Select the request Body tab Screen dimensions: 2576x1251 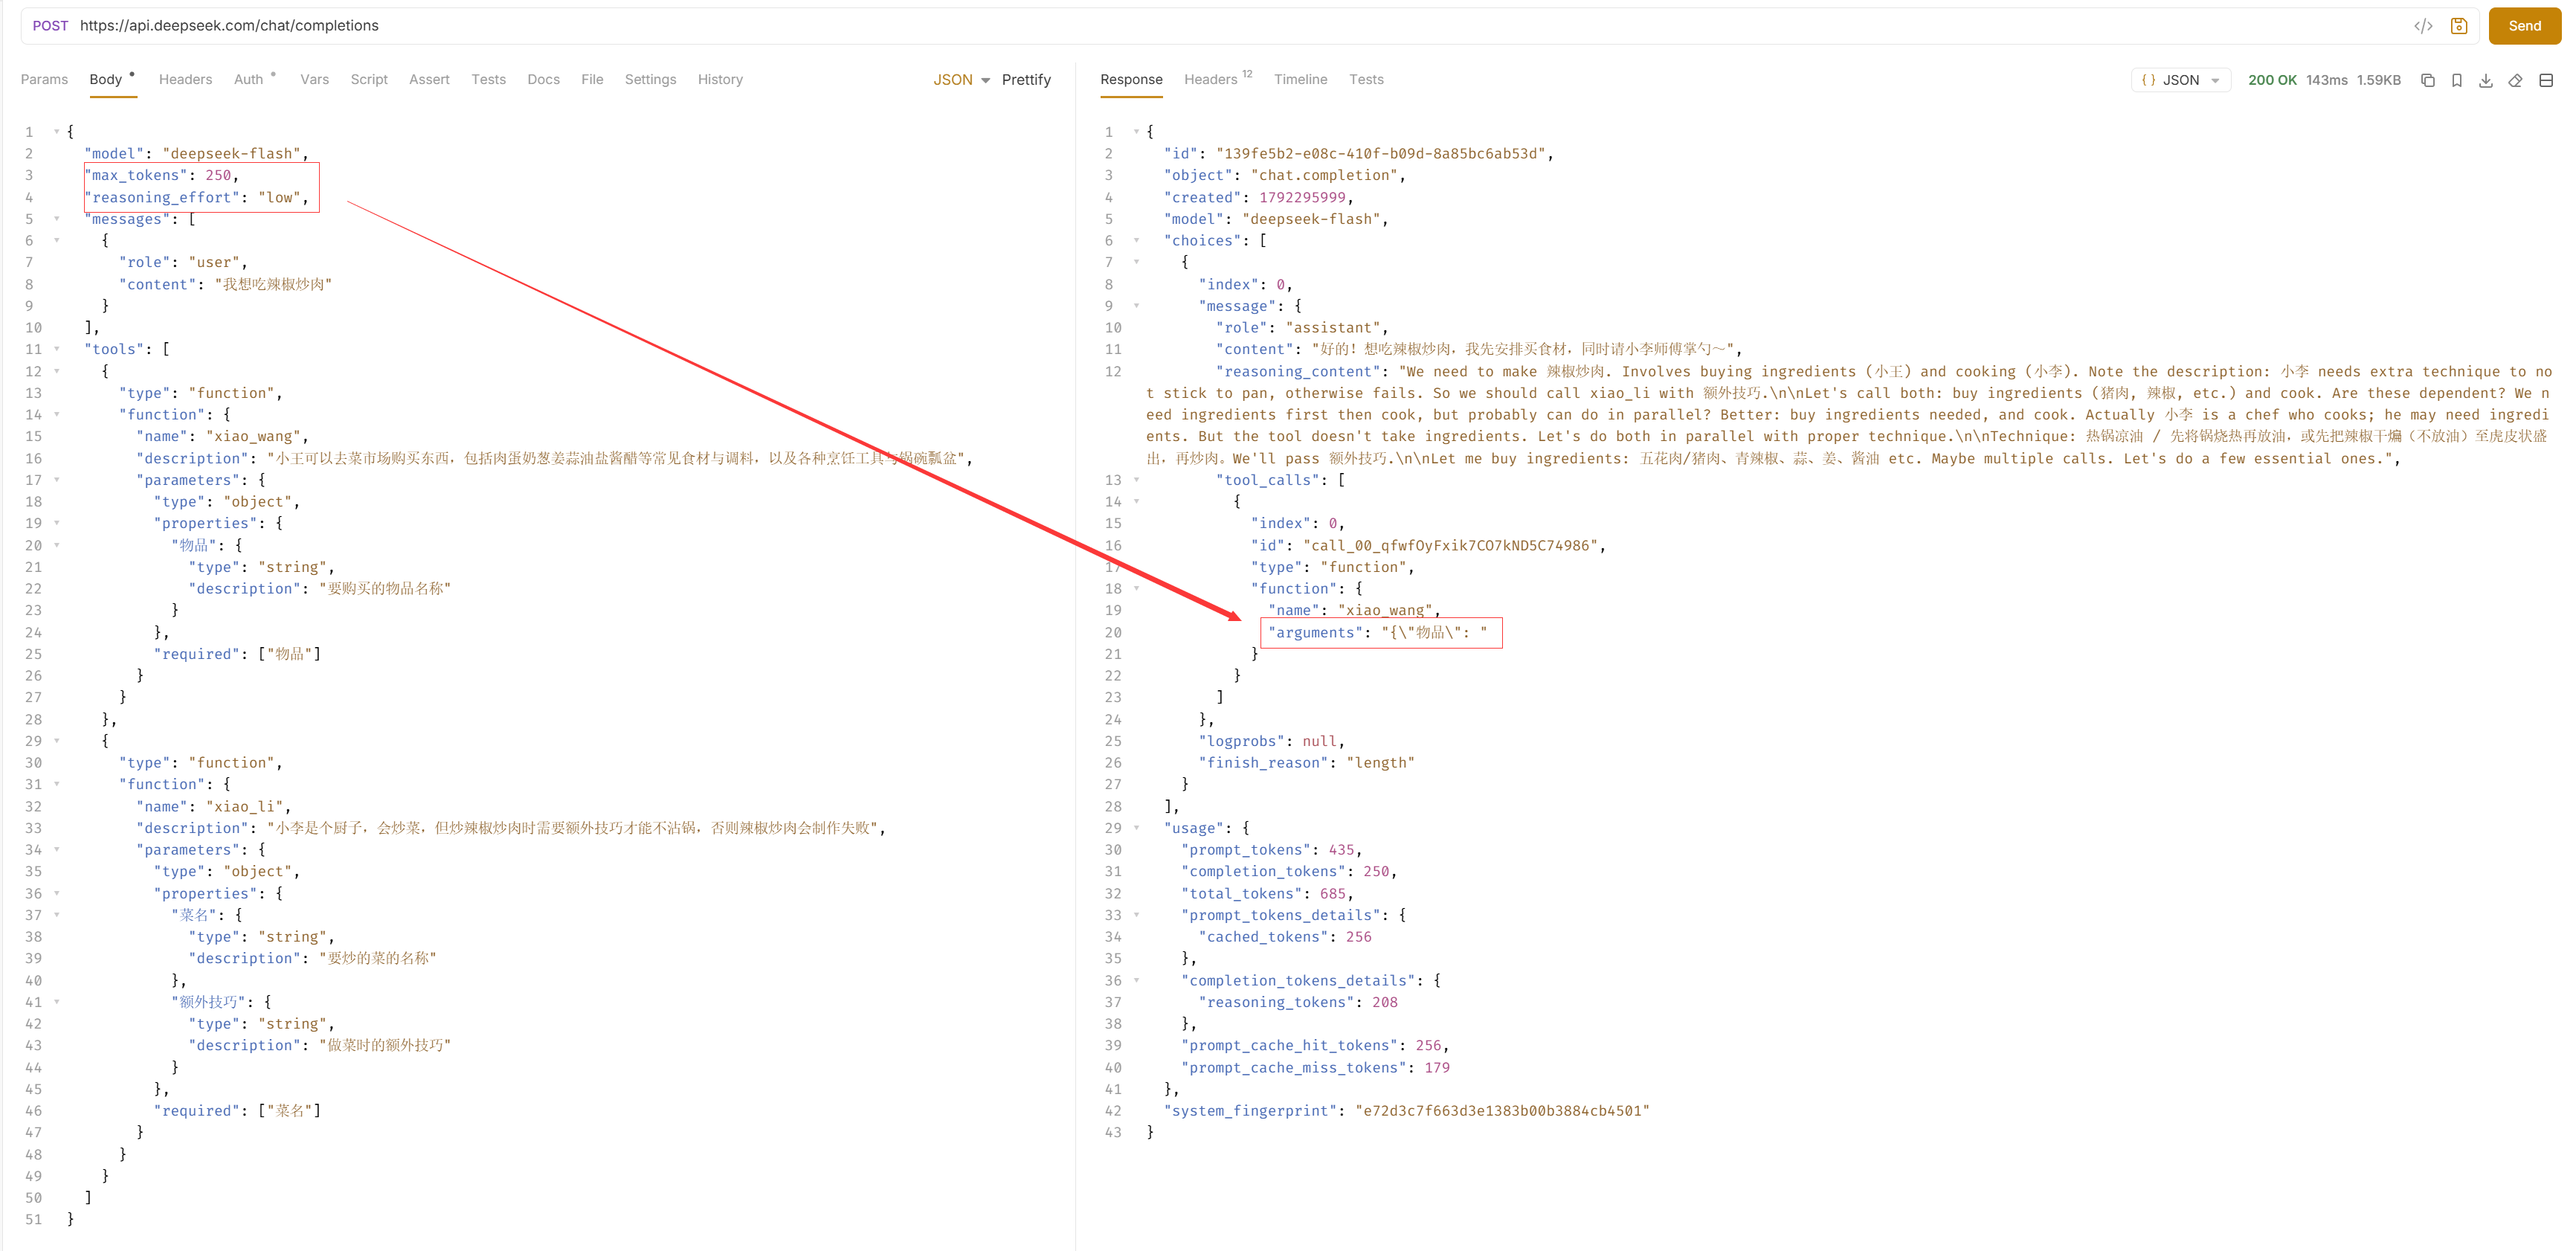pyautogui.click(x=106, y=80)
